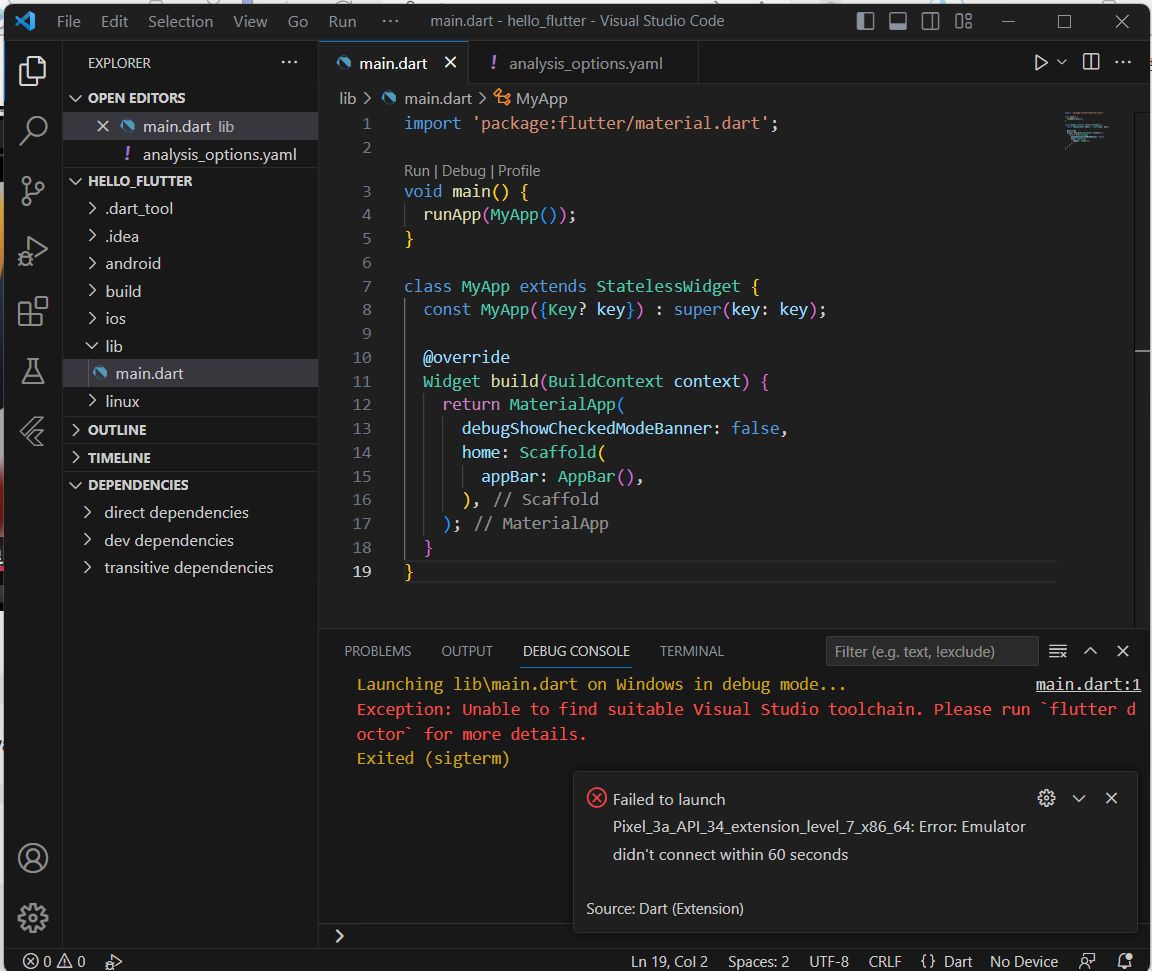Open Source Control view
Image resolution: width=1152 pixels, height=971 pixels.
[x=32, y=191]
